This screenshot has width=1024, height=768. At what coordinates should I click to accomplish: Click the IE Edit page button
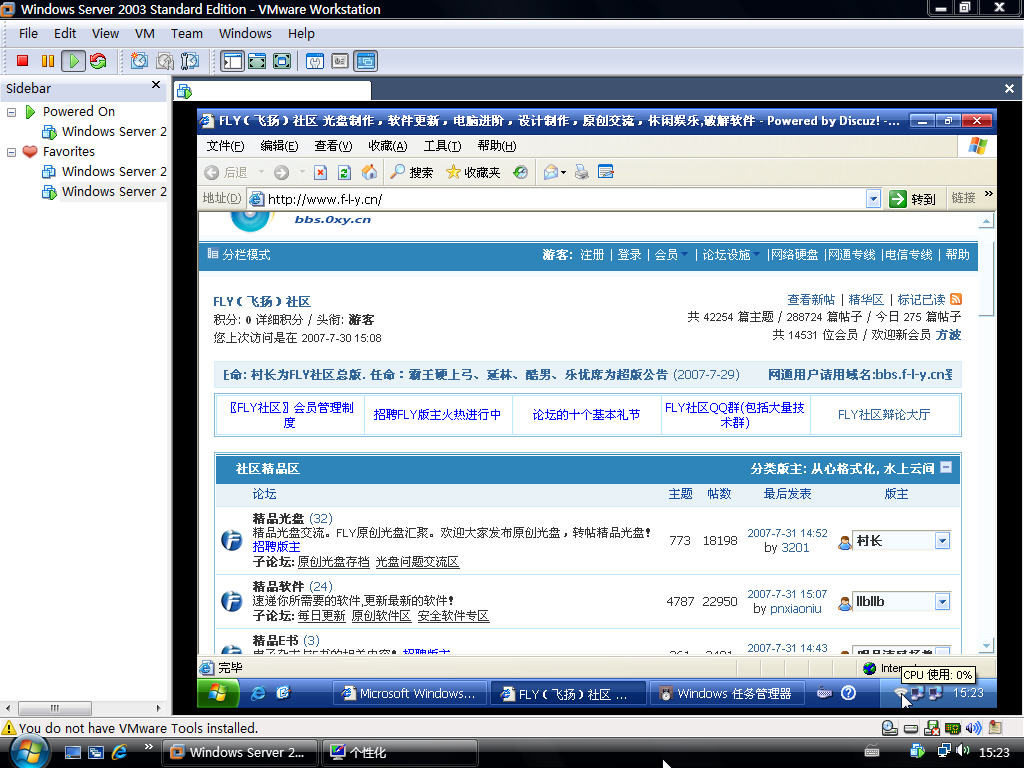(x=606, y=172)
